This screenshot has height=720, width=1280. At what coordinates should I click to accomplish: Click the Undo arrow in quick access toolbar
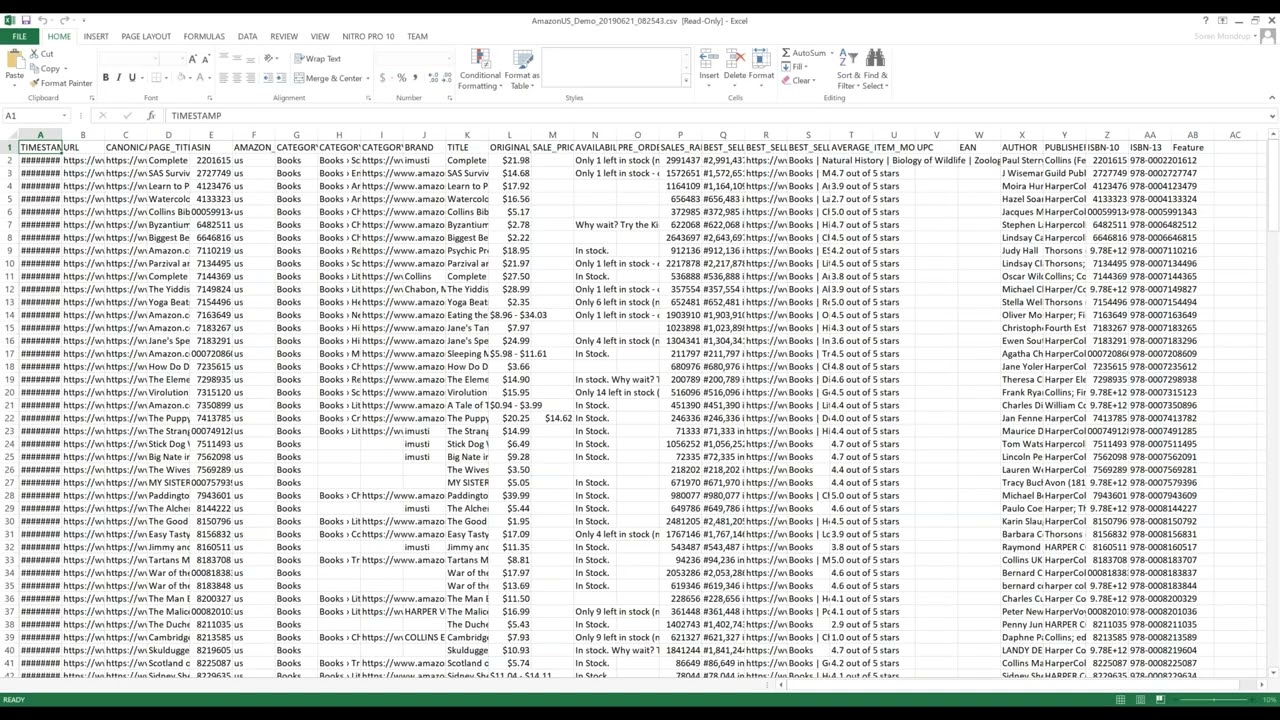pos(43,20)
